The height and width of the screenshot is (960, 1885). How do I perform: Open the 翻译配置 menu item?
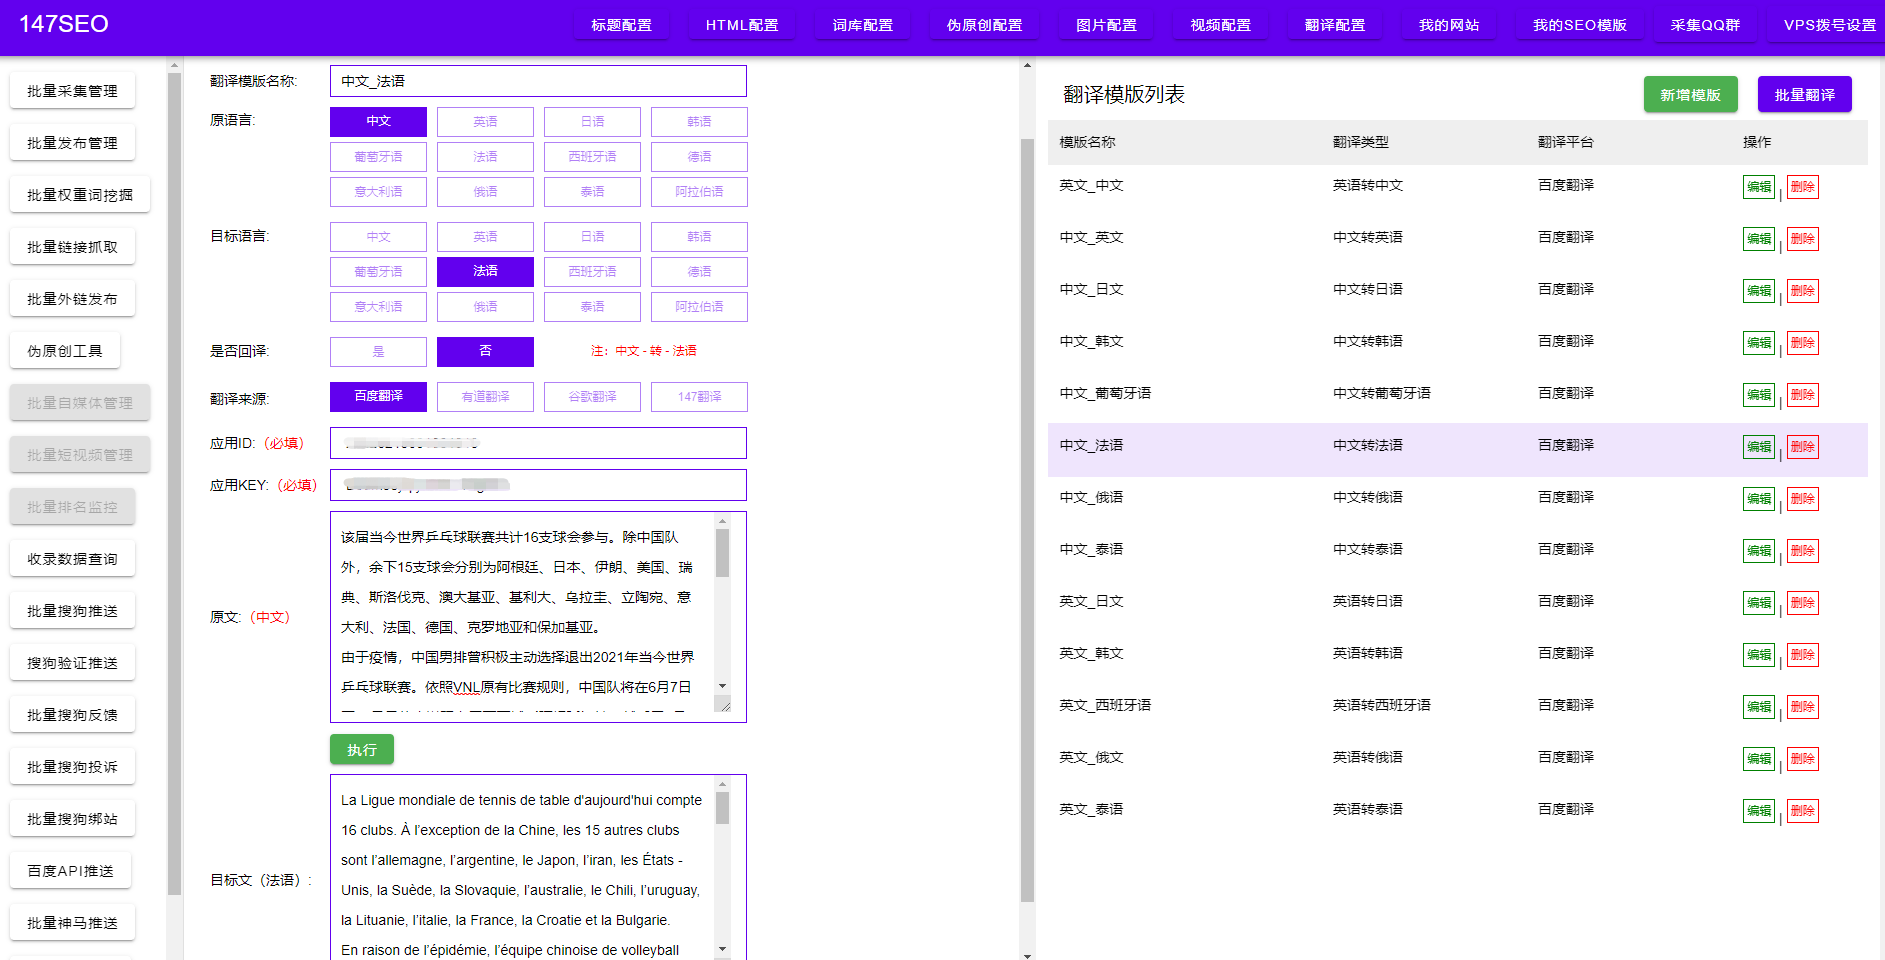[x=1335, y=25]
